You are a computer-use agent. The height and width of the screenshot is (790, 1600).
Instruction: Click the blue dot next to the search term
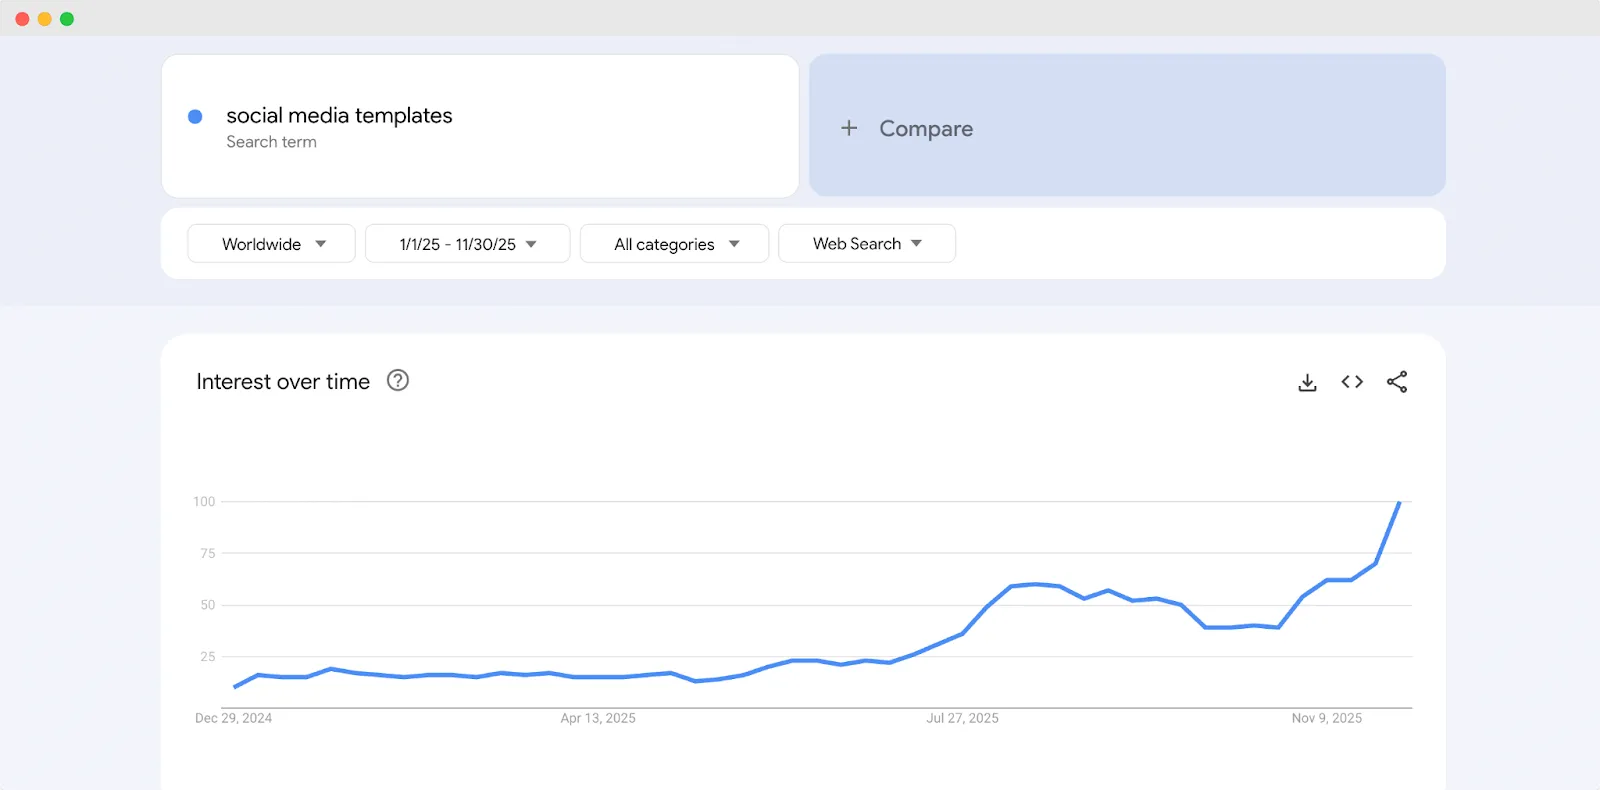[x=196, y=117]
